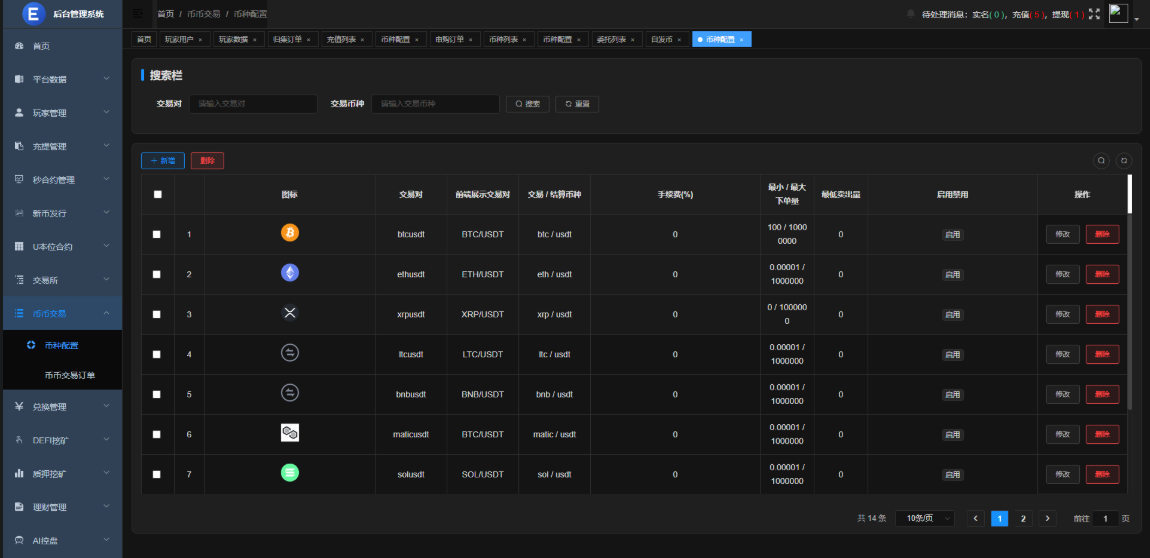
Task: Click 修改 for the ethusdt row
Action: [1062, 274]
